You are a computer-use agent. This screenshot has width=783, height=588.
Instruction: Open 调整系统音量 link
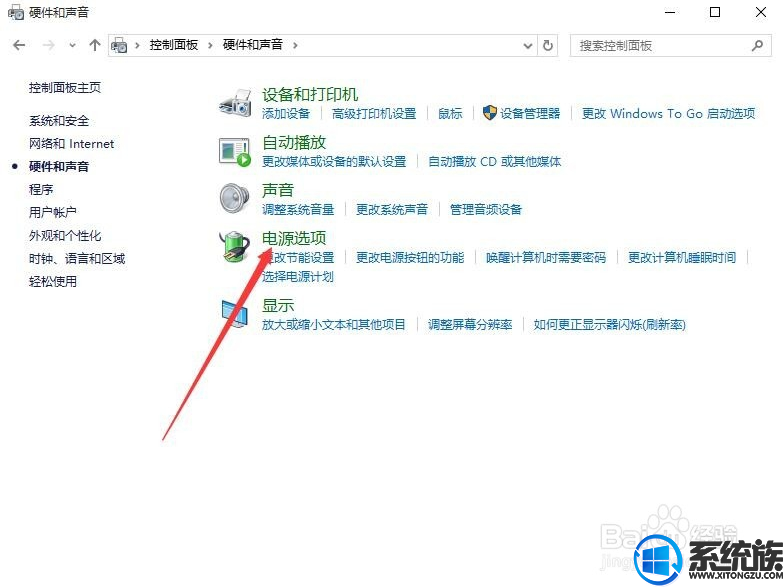pos(298,209)
